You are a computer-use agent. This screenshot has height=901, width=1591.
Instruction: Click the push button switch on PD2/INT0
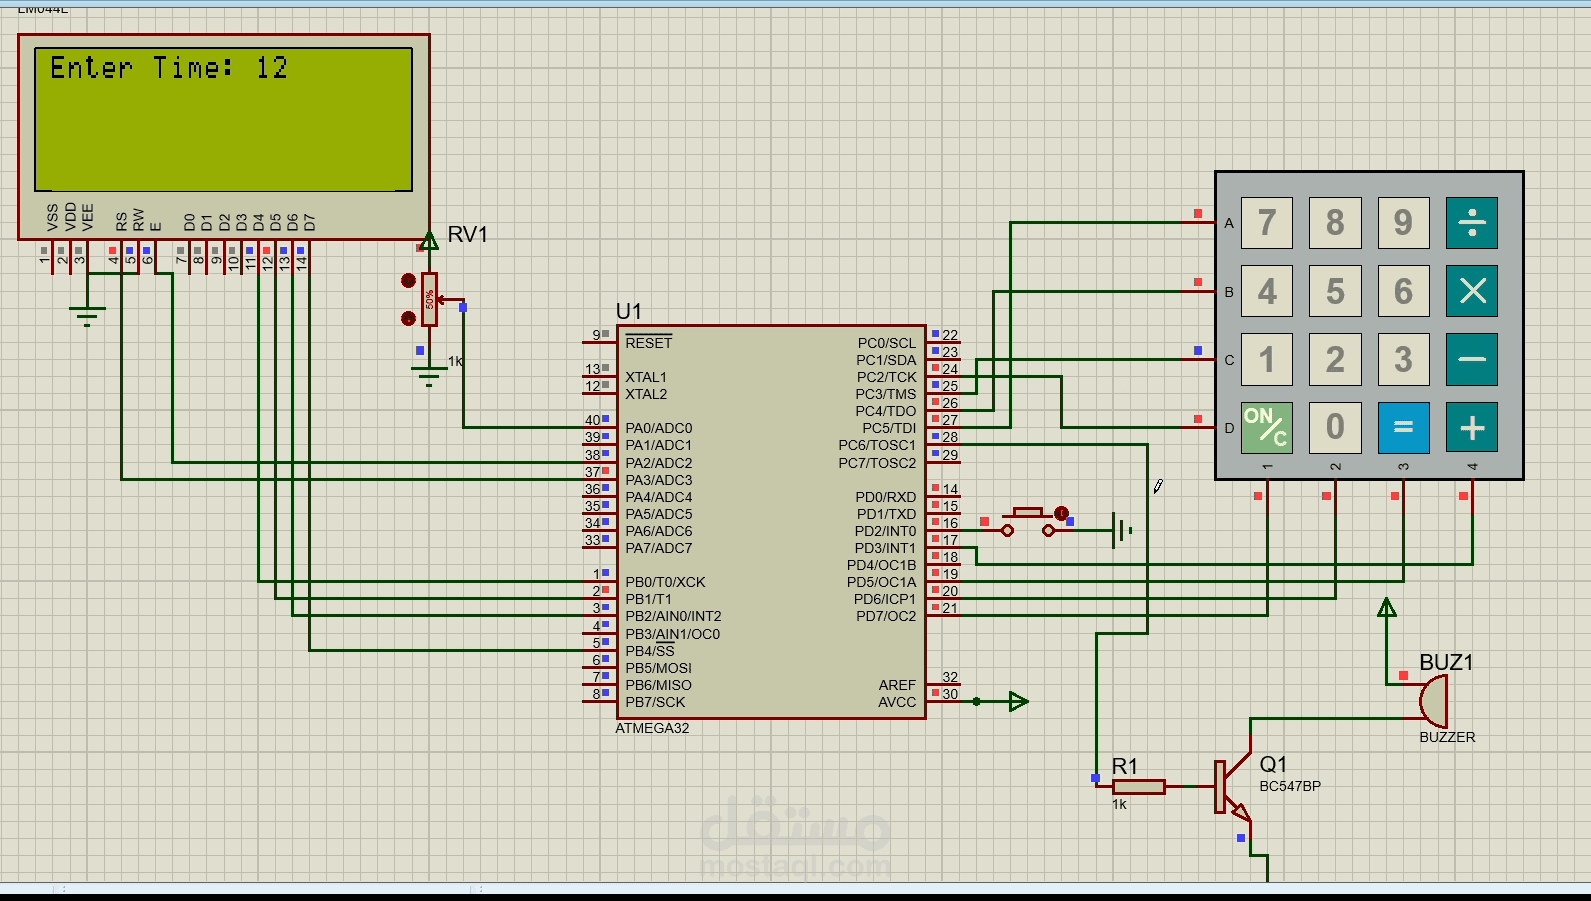click(x=1028, y=523)
